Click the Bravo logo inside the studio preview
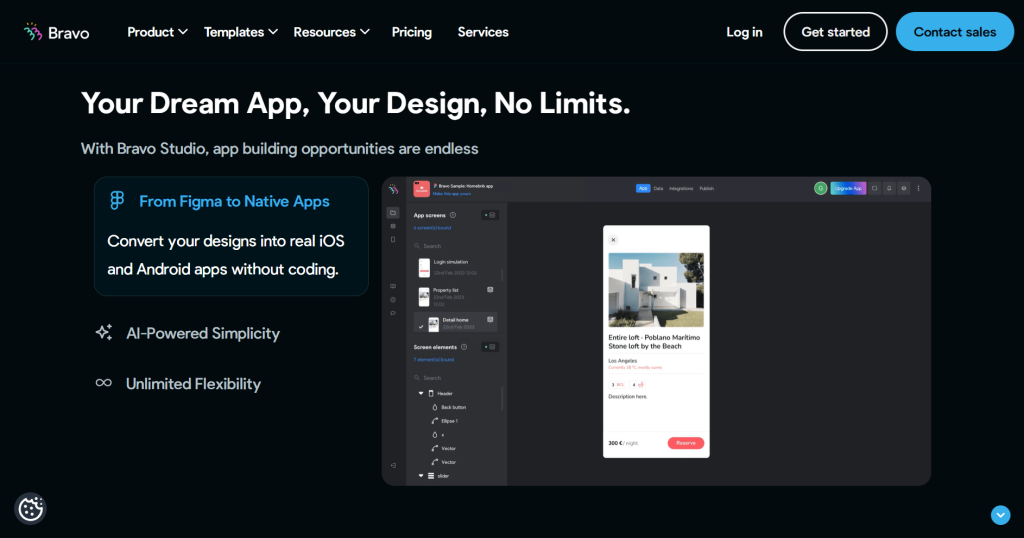The image size is (1024, 538). [393, 189]
